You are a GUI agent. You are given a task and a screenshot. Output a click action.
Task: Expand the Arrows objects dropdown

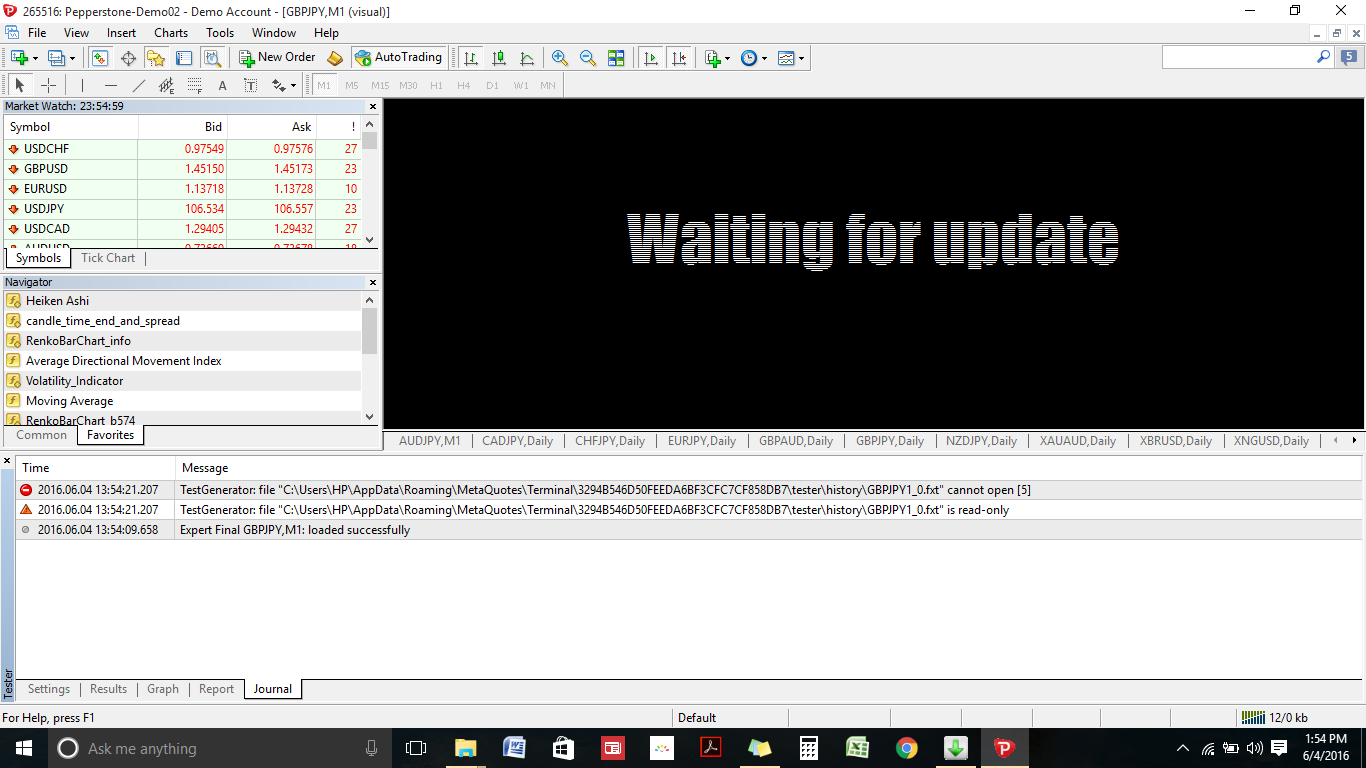click(292, 86)
